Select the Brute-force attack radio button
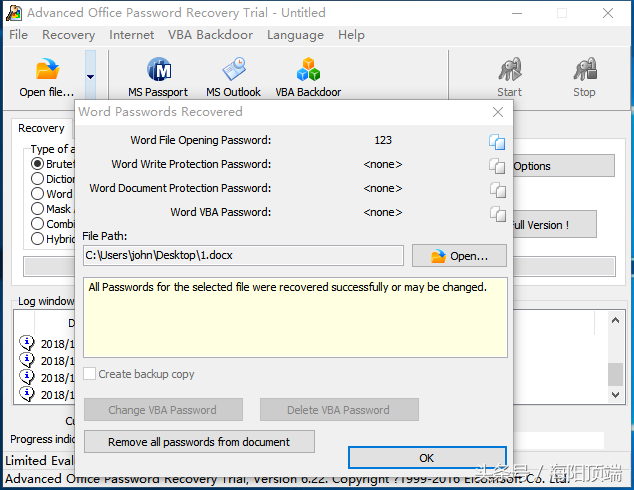Viewport: 634px width, 490px height. tap(37, 164)
